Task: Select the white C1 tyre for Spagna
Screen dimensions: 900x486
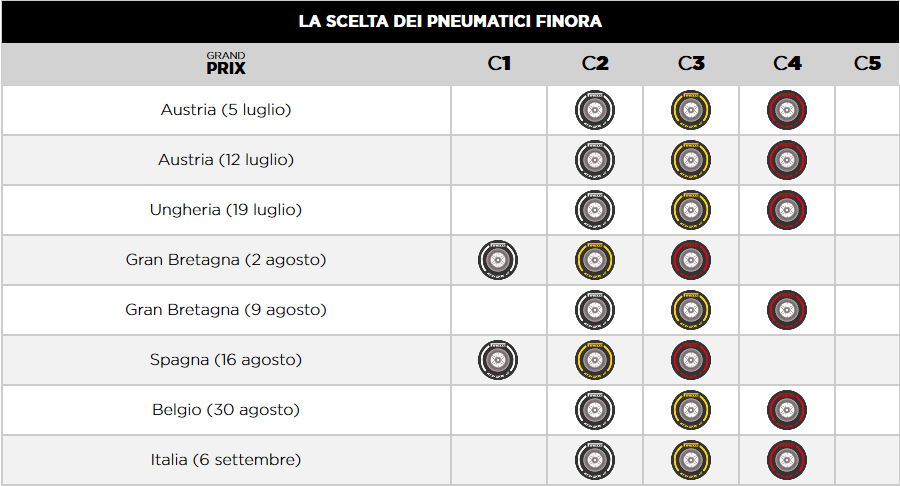Action: pos(498,360)
